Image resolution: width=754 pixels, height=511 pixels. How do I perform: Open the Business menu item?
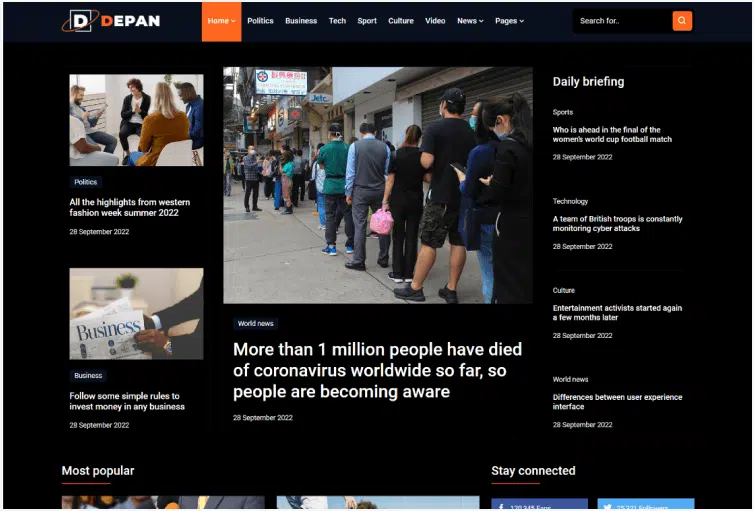pos(301,21)
